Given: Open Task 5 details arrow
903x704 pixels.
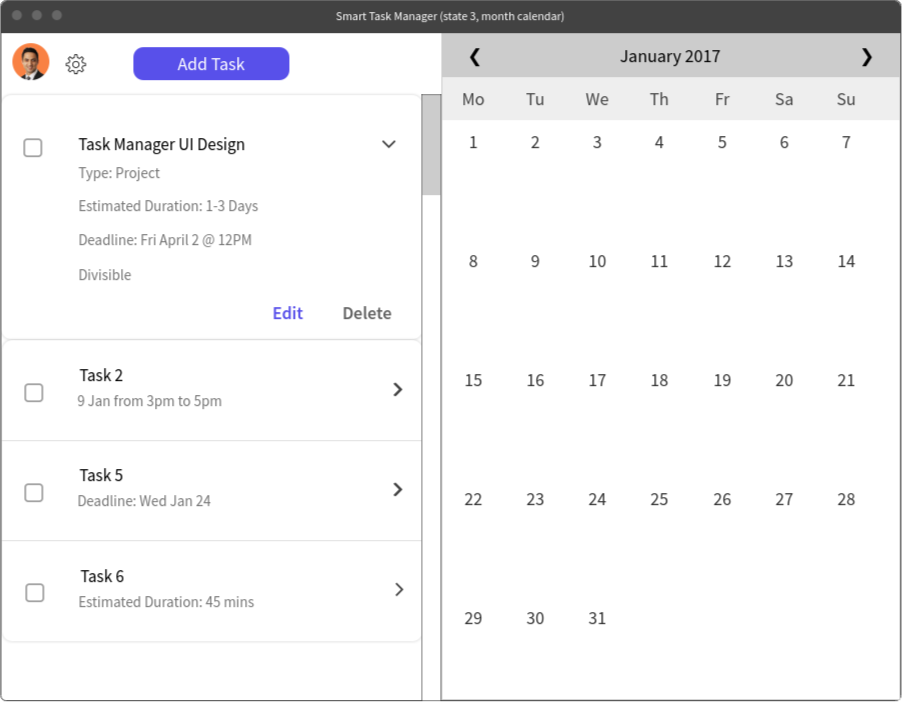Looking at the screenshot, I should point(397,489).
